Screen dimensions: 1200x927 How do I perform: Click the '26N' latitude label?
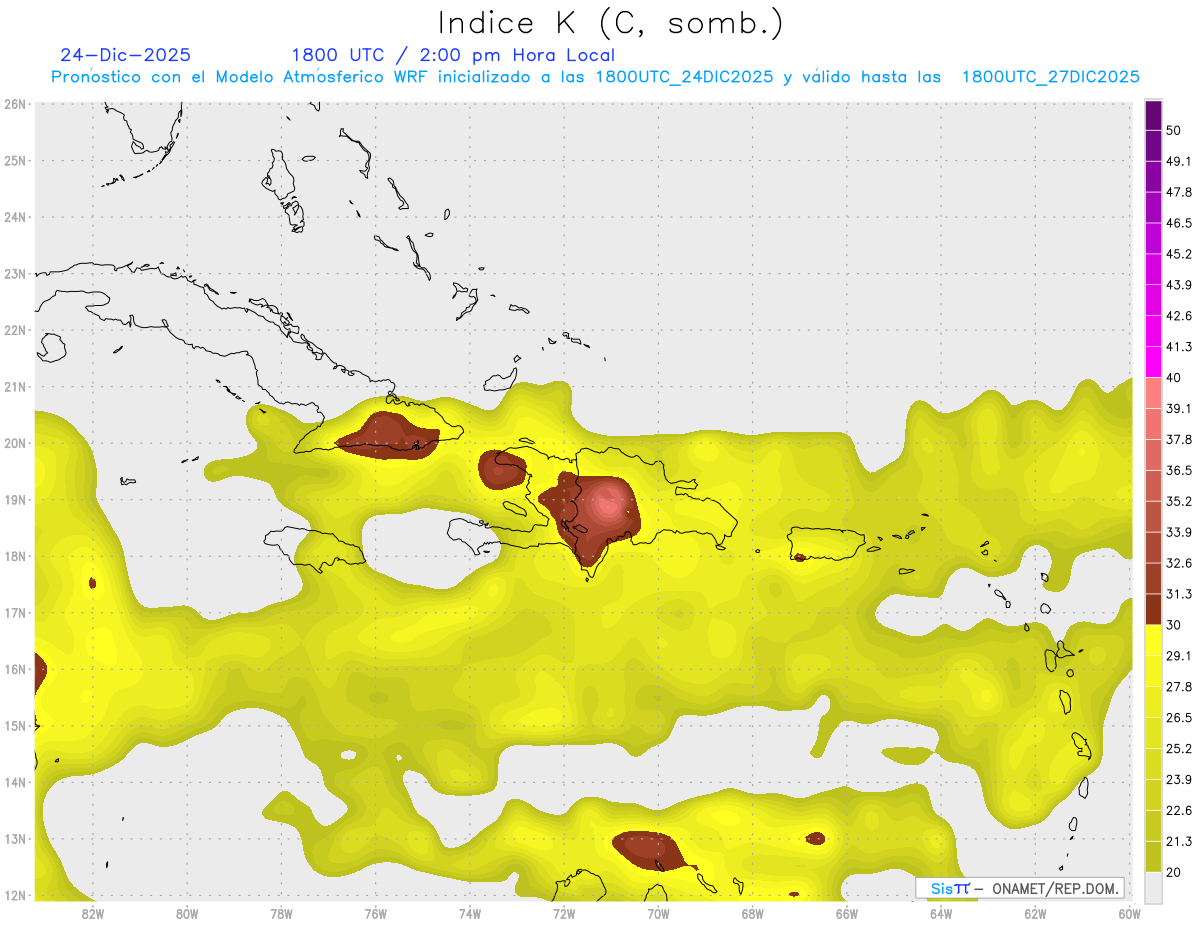coord(15,104)
